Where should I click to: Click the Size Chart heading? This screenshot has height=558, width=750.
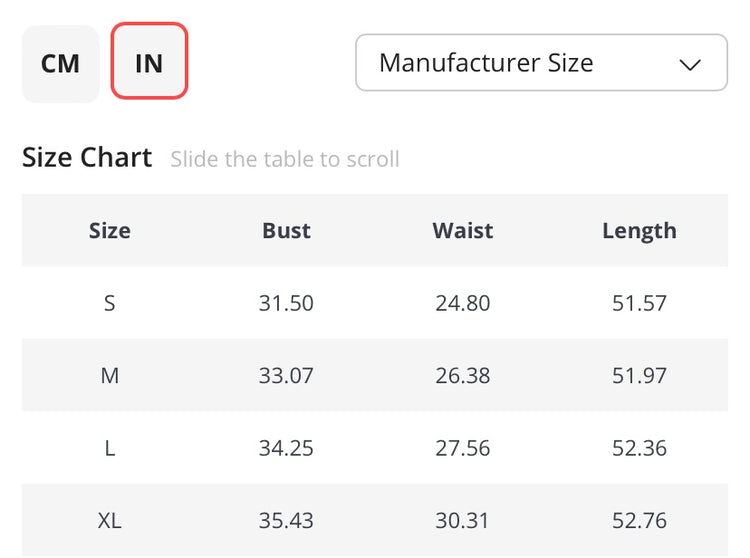(87, 158)
